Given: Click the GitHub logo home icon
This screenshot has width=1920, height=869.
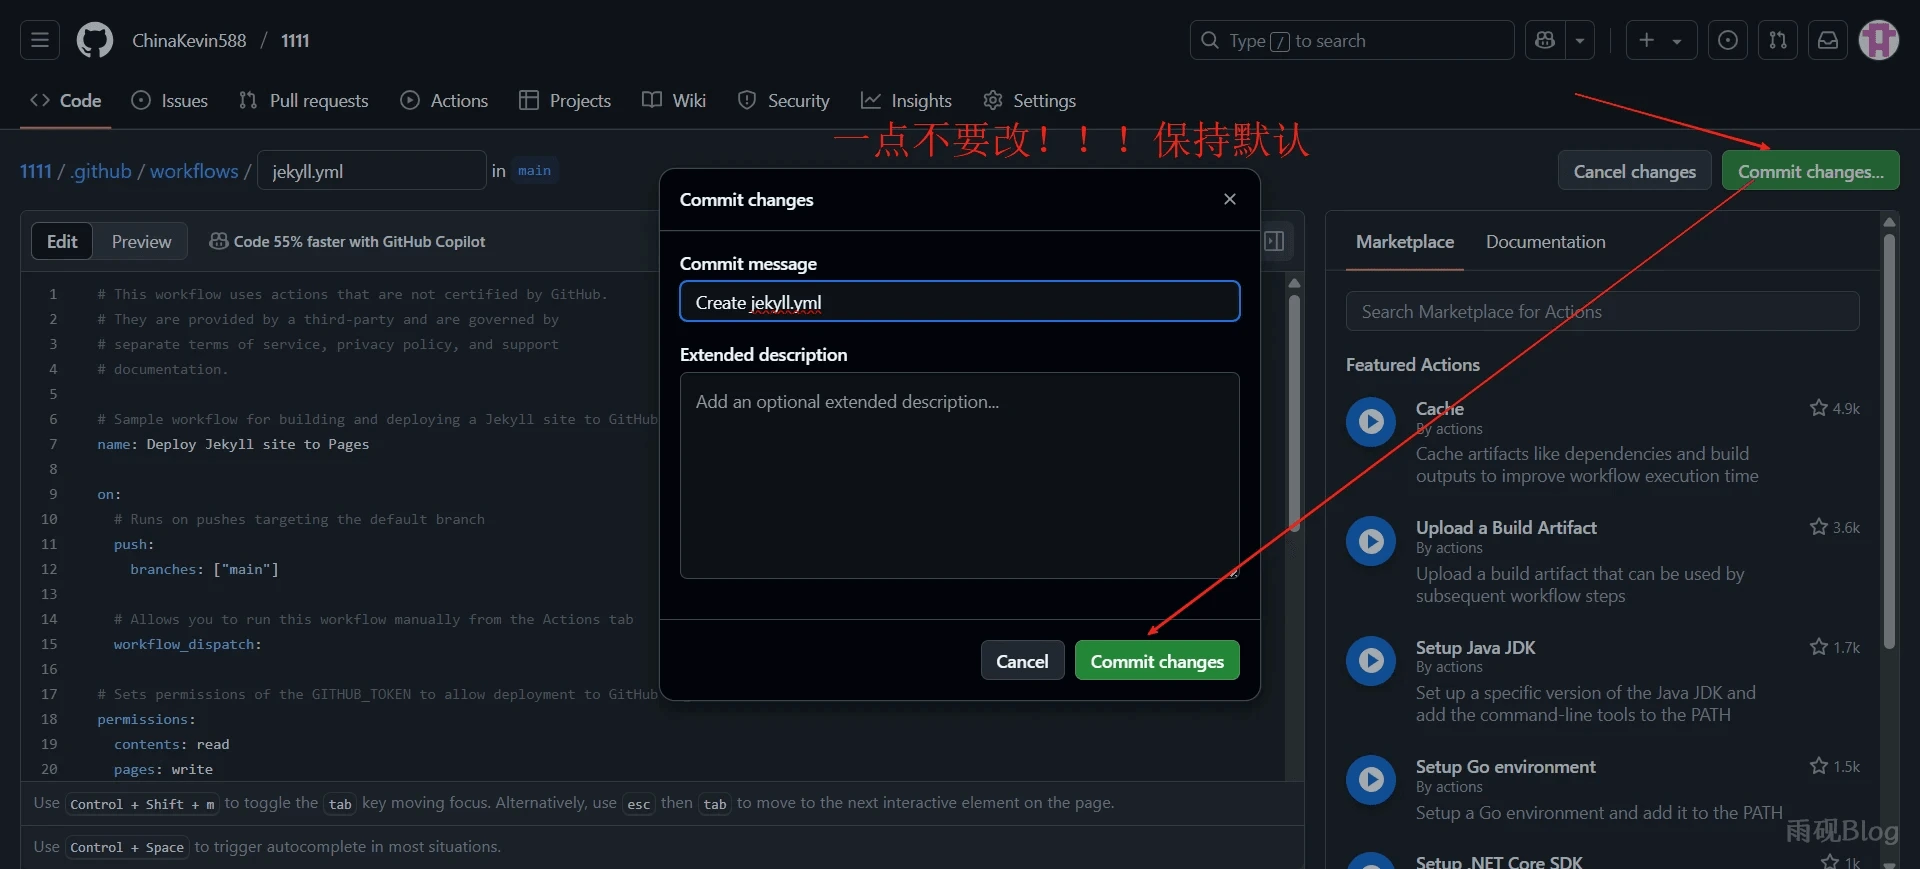Looking at the screenshot, I should pos(95,40).
